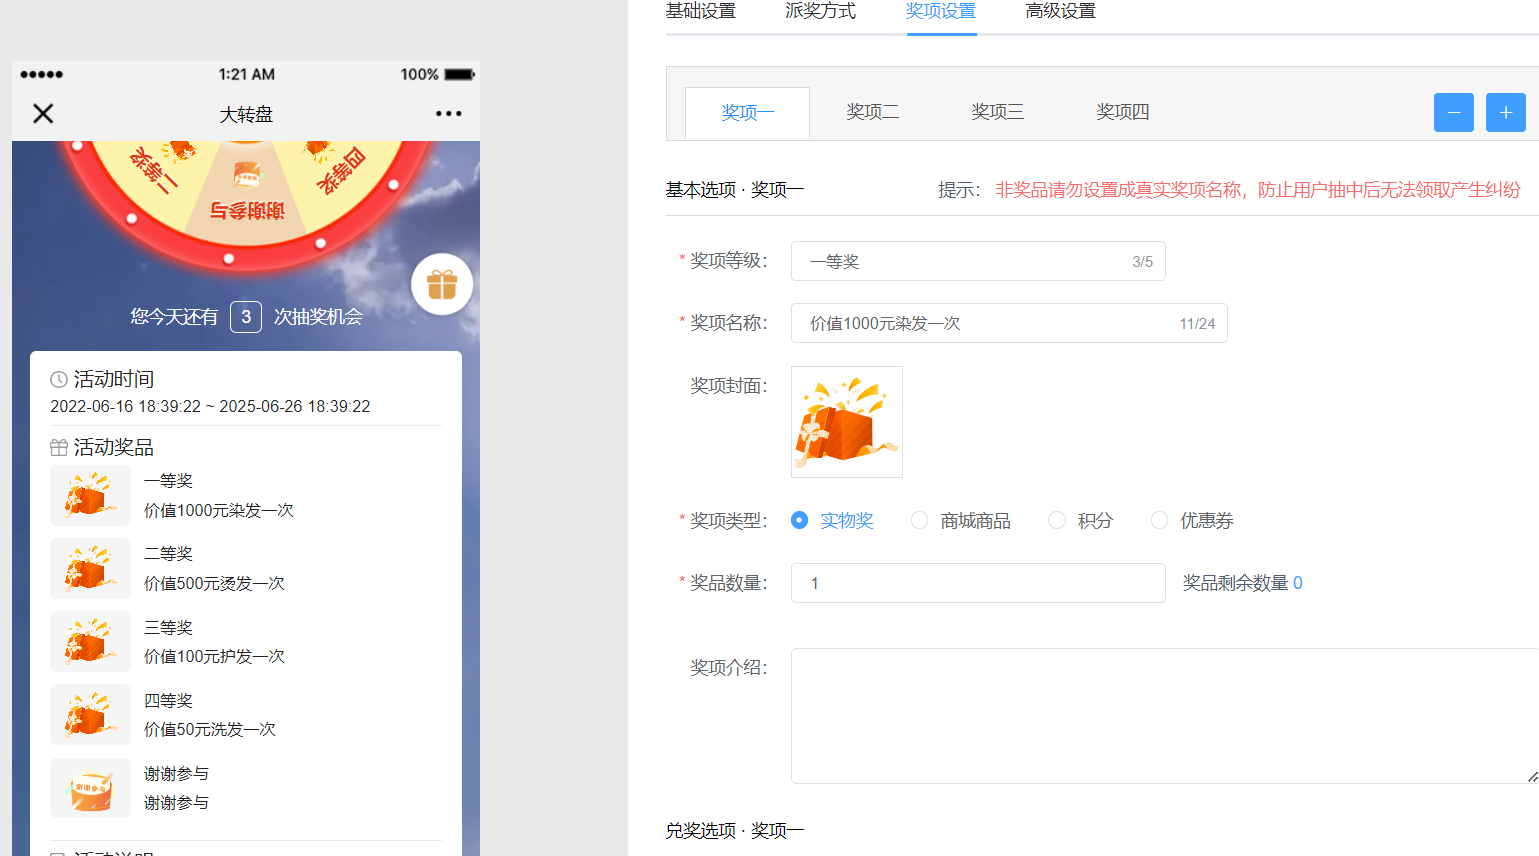Image resolution: width=1539 pixels, height=856 pixels.
Task: Click the 三等奖 gift box thumbnail
Action: coord(90,641)
